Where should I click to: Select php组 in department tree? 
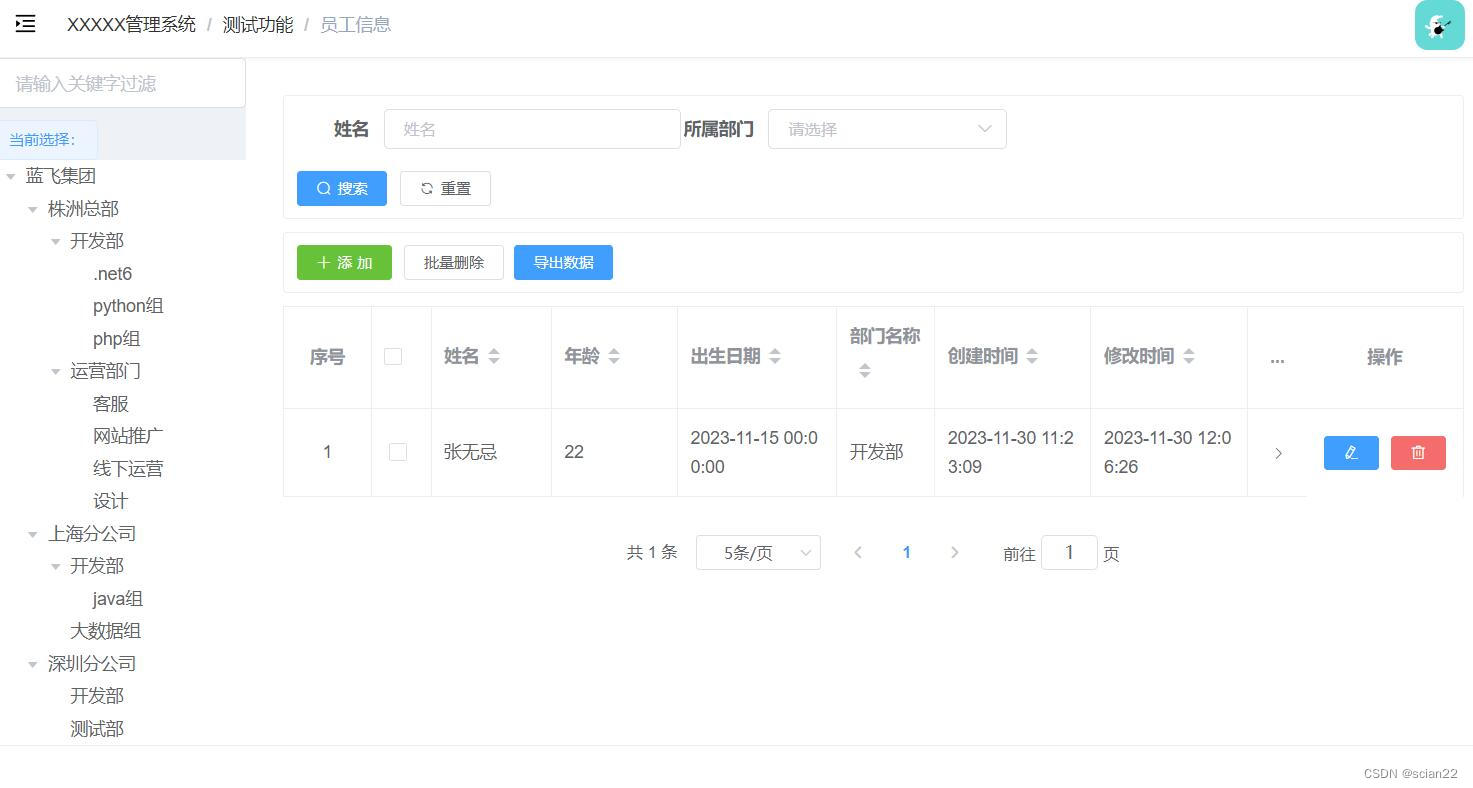coord(116,339)
